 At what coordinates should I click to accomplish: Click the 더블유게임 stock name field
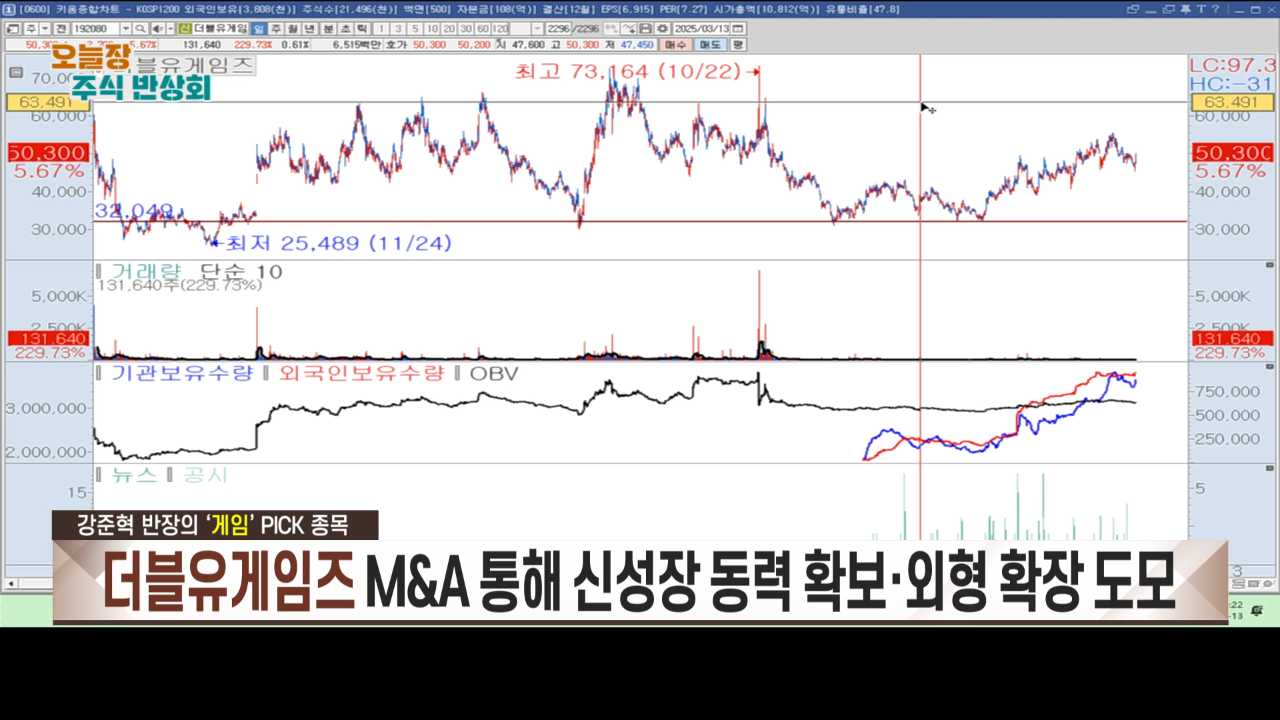(220, 29)
